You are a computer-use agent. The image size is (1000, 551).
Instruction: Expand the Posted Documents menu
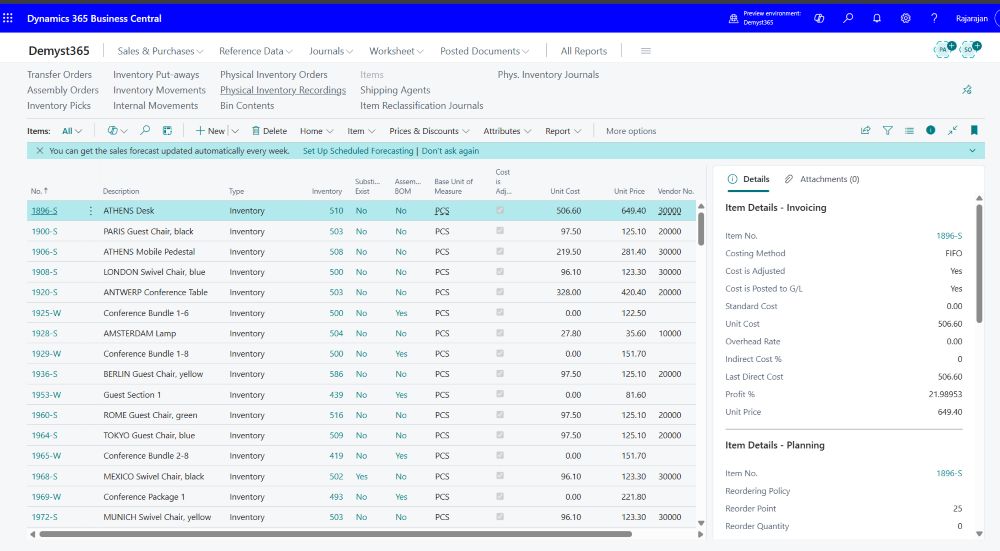485,51
